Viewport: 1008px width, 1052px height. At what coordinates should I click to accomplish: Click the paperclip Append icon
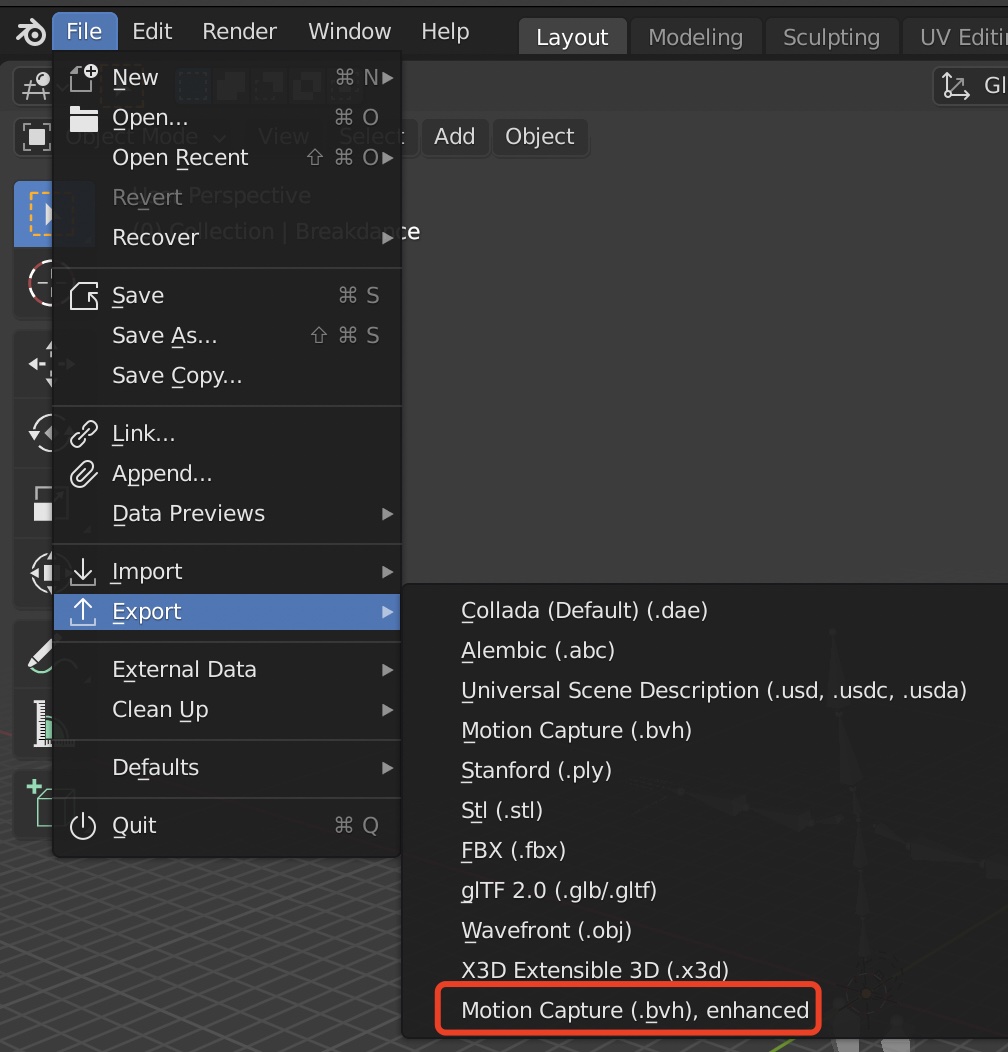point(84,474)
